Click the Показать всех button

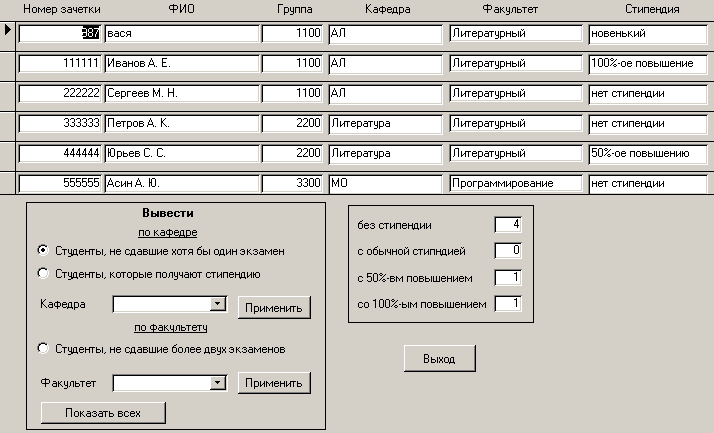point(103,413)
